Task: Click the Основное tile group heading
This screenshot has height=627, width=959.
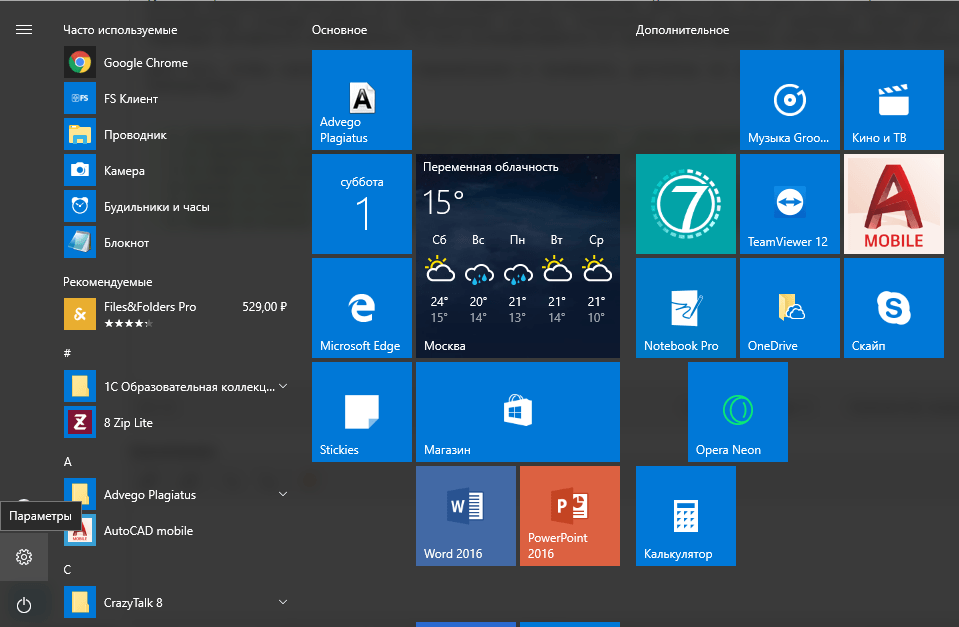Action: click(x=339, y=30)
